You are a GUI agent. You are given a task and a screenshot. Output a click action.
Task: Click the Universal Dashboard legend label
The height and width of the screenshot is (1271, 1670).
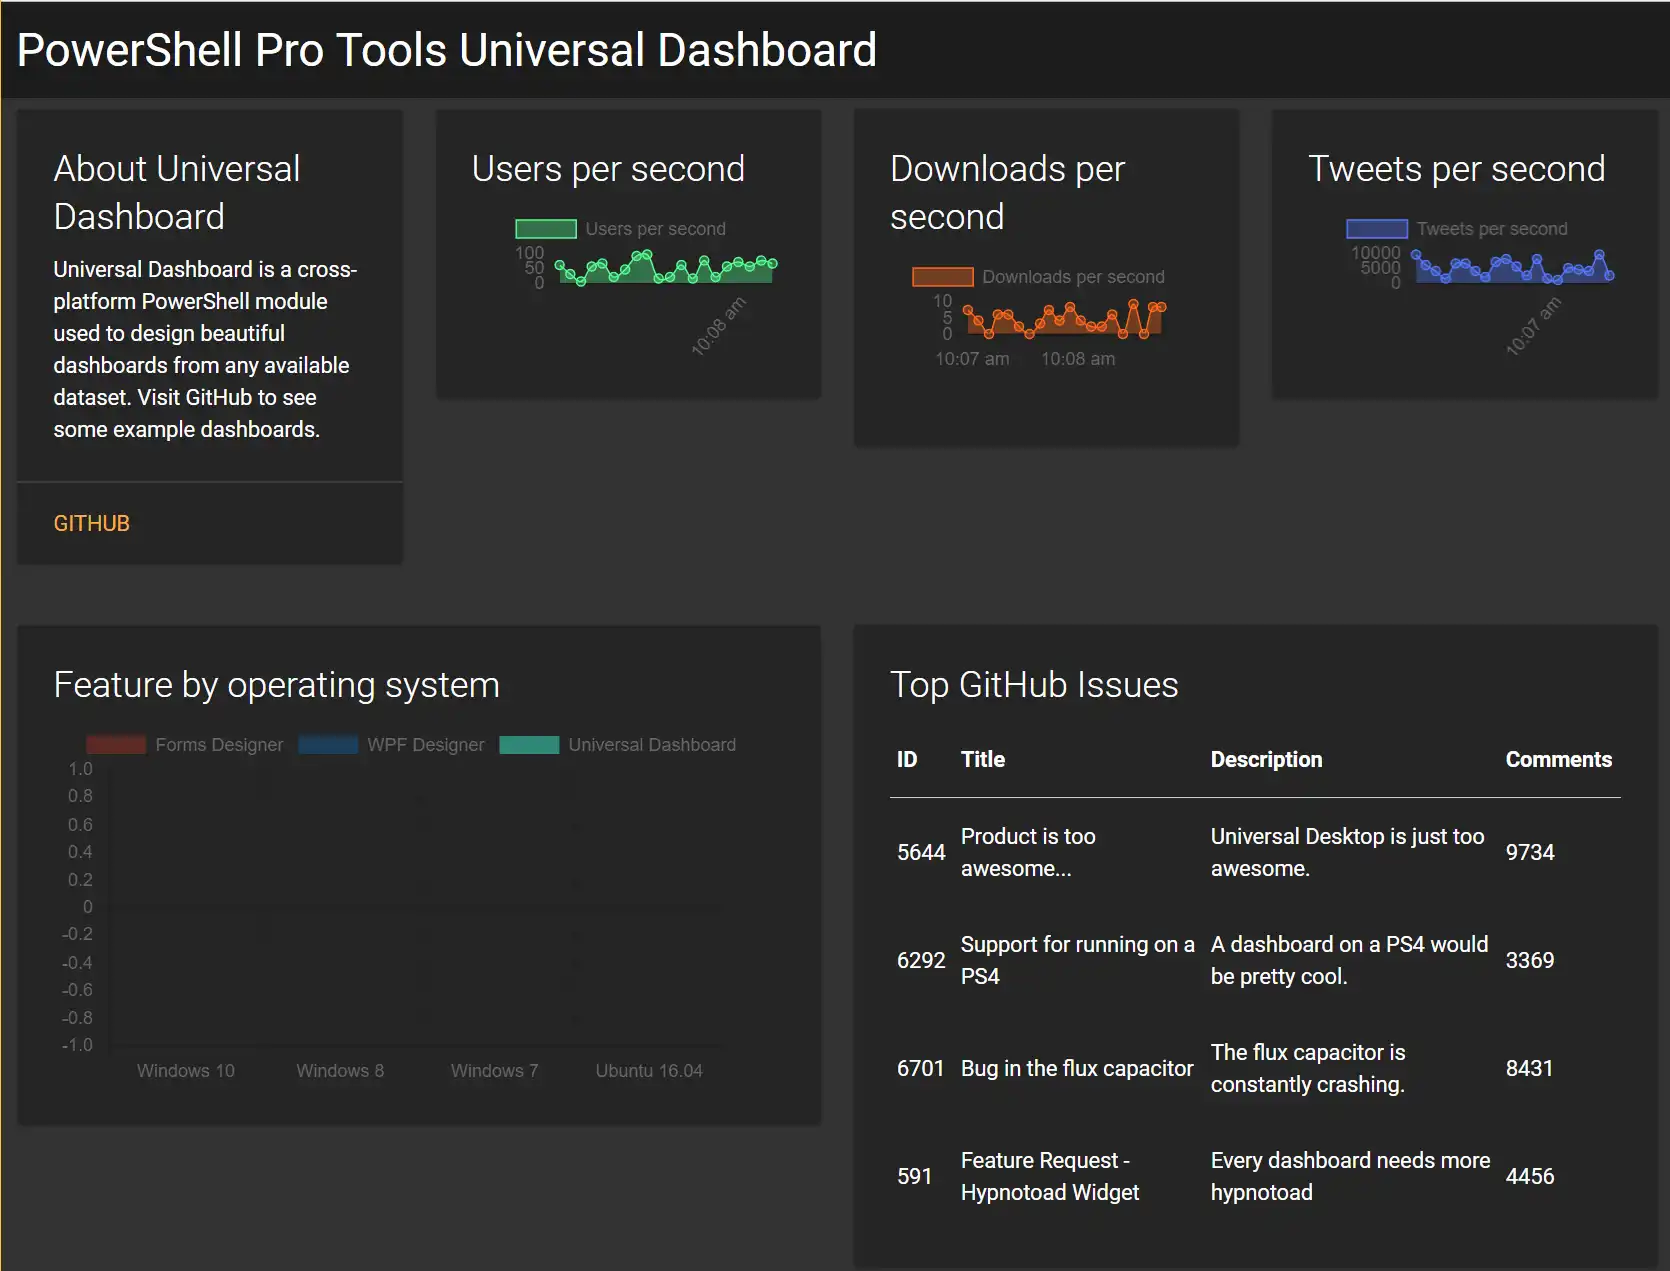point(652,745)
